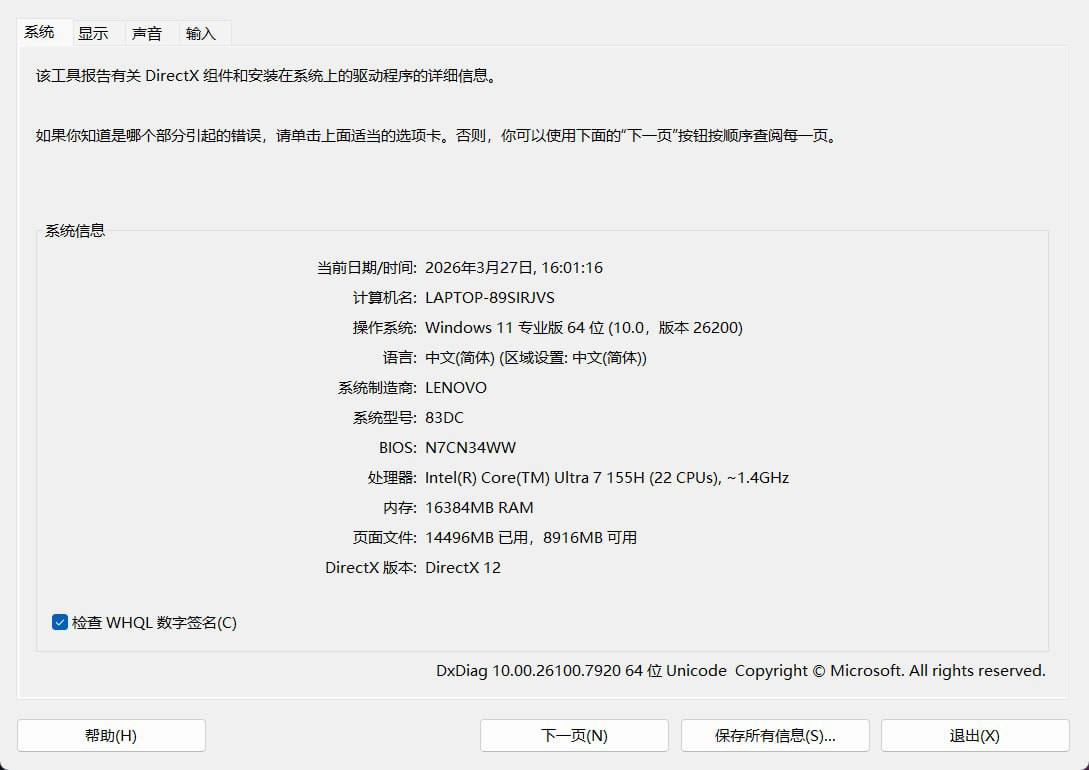Click the processor value Intel Core Ultra 7 155H
The image size is (1089, 770).
[x=606, y=478]
